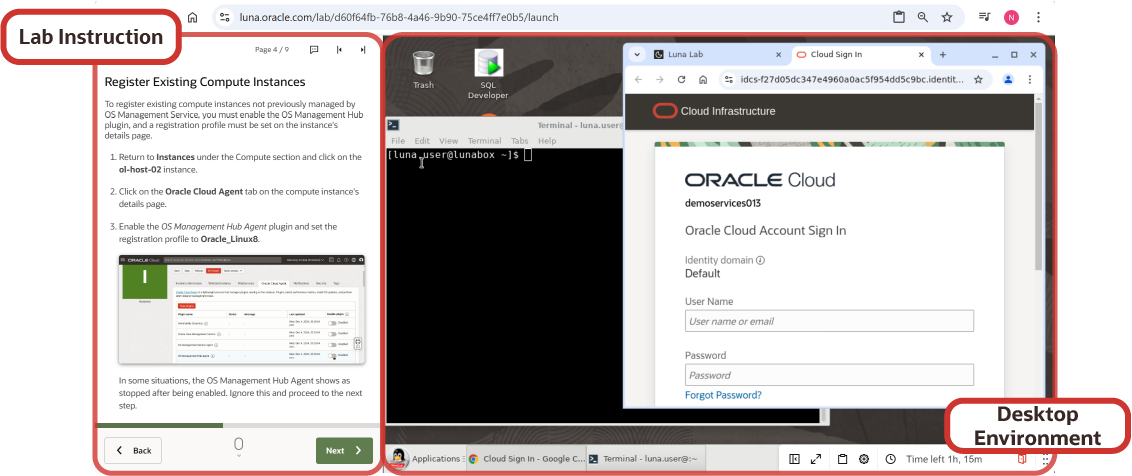This screenshot has height=476, width=1132.
Task: Open outer browser three-dot menu
Action: click(1038, 17)
